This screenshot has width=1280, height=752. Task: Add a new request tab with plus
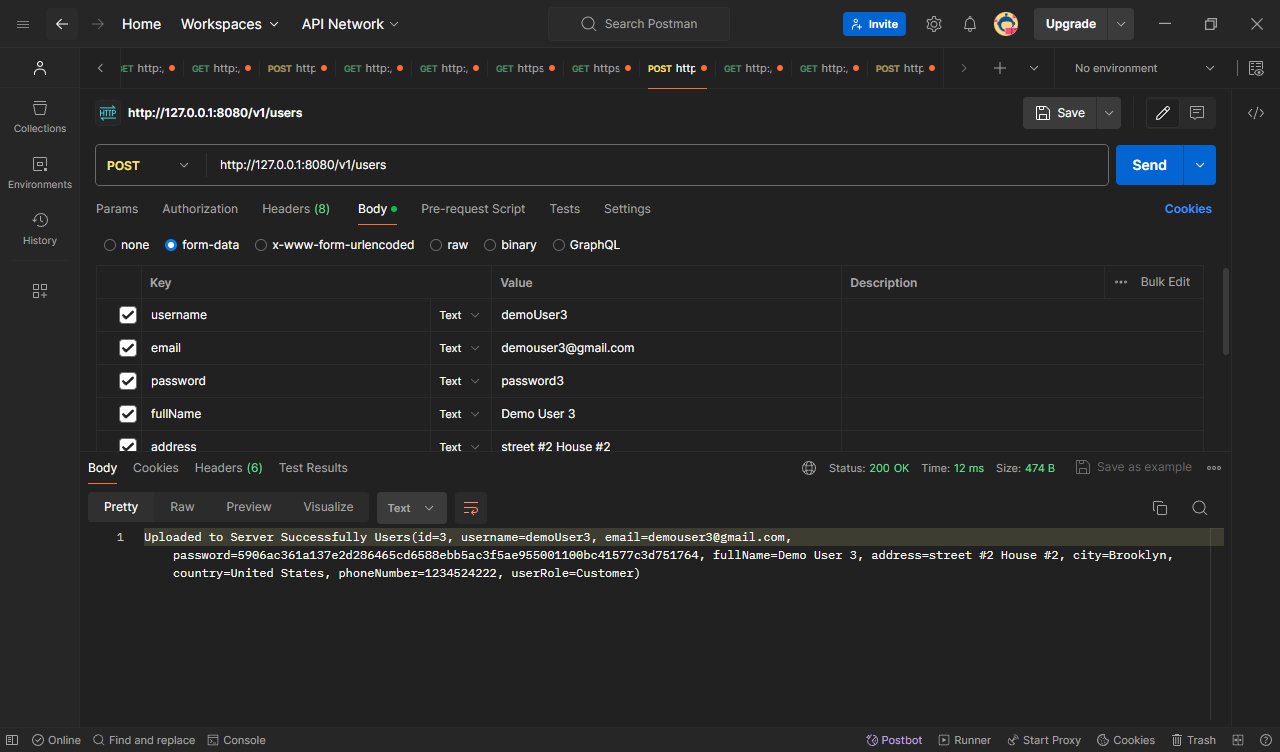point(1000,68)
